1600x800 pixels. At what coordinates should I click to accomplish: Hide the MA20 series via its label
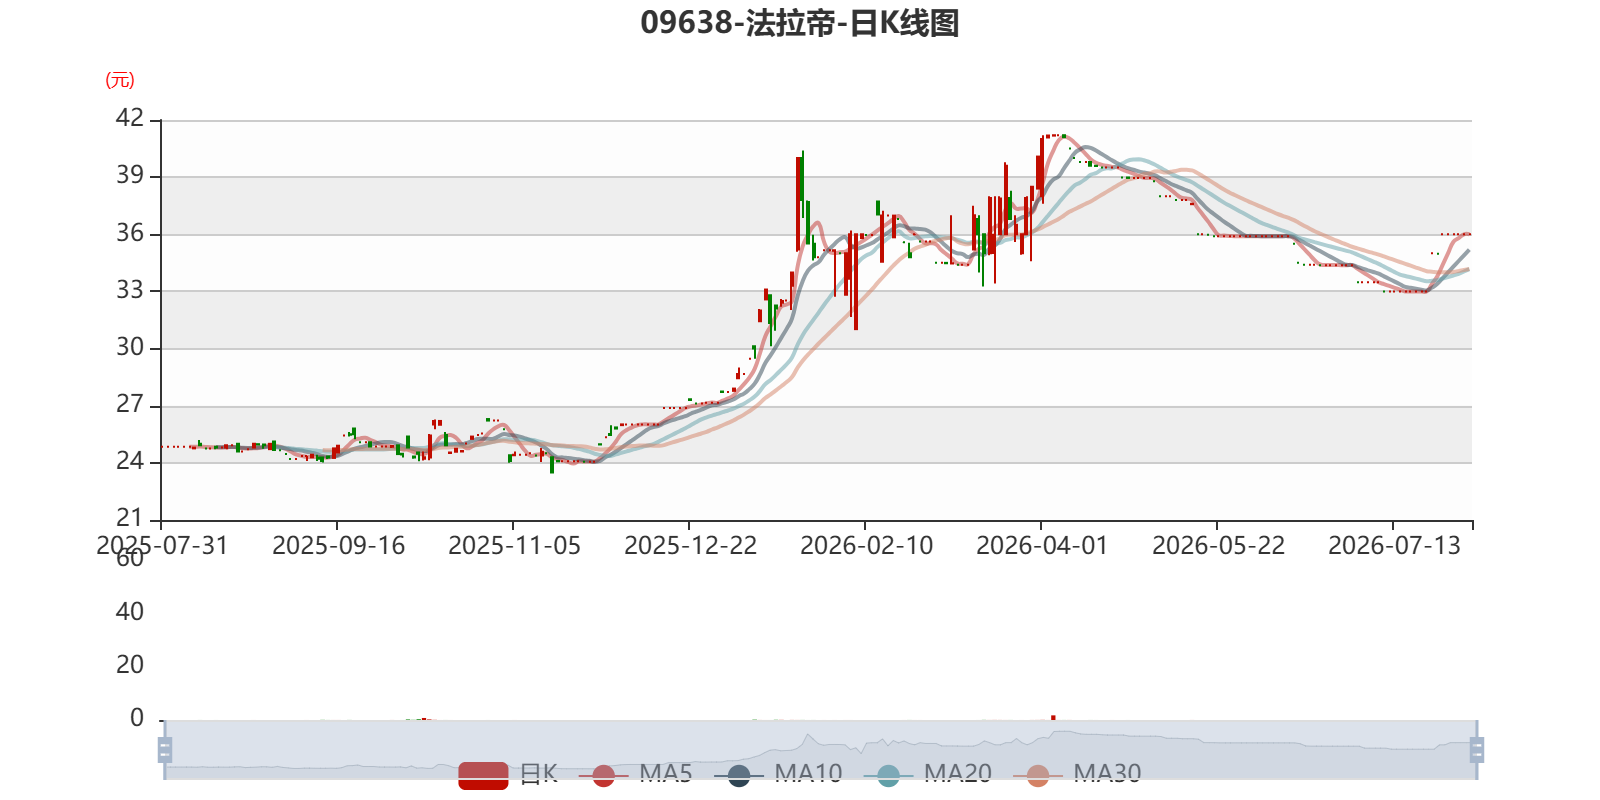click(958, 774)
